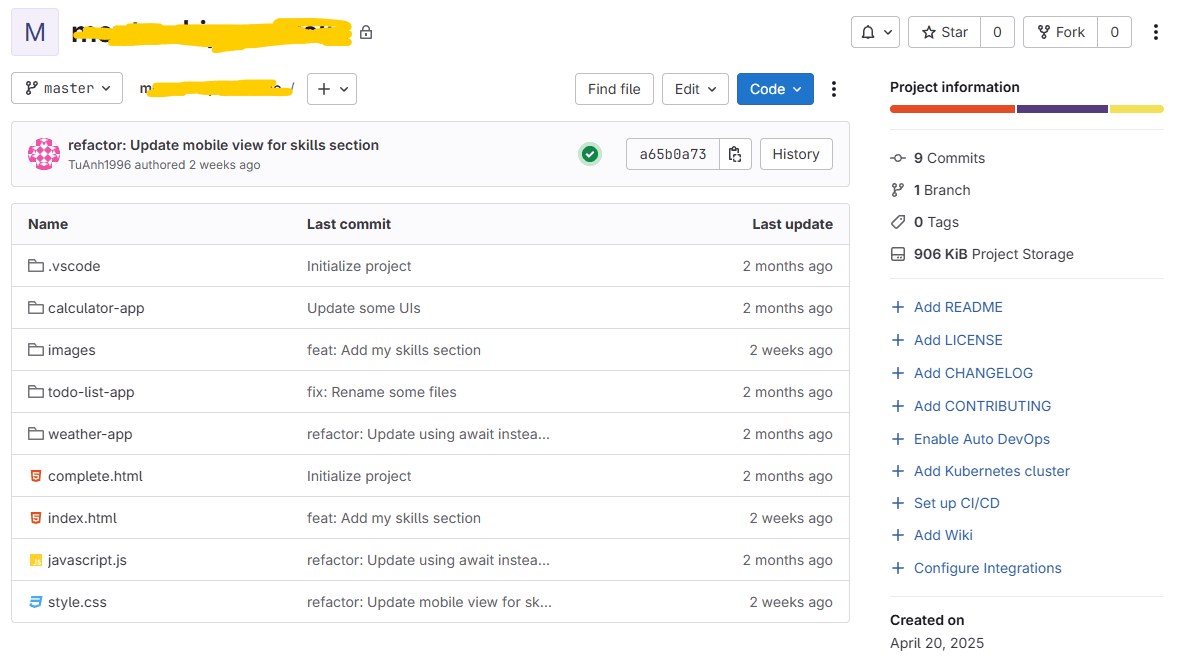The height and width of the screenshot is (669, 1183).
Task: Click the orange segment of the language bar
Action: point(950,108)
